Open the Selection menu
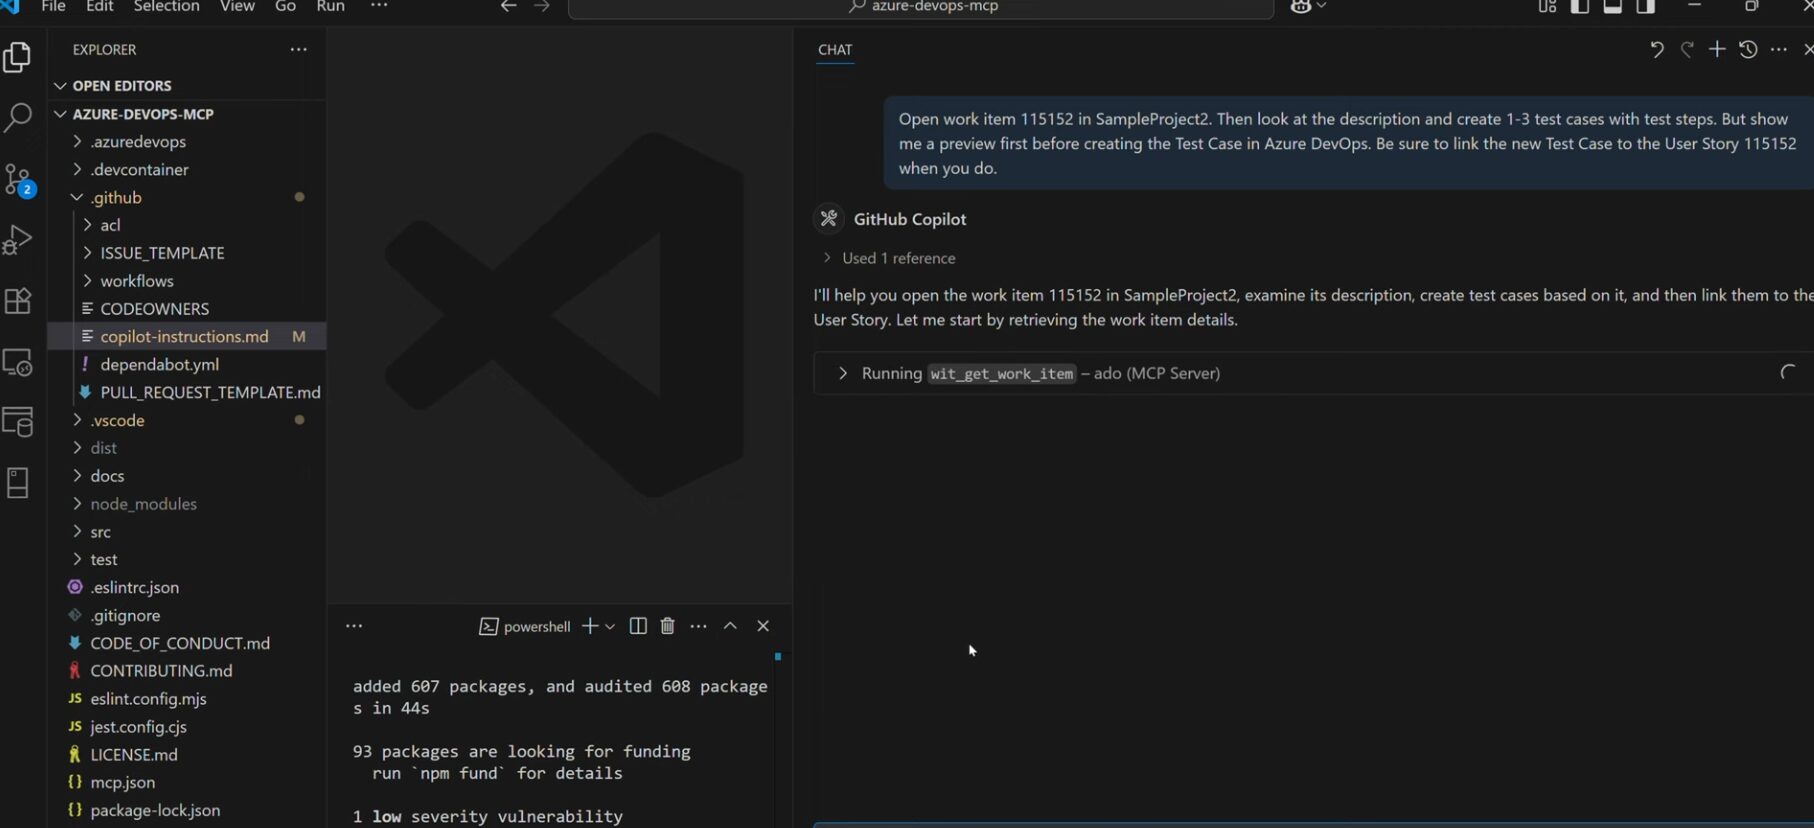Viewport: 1814px width, 828px height. point(166,7)
